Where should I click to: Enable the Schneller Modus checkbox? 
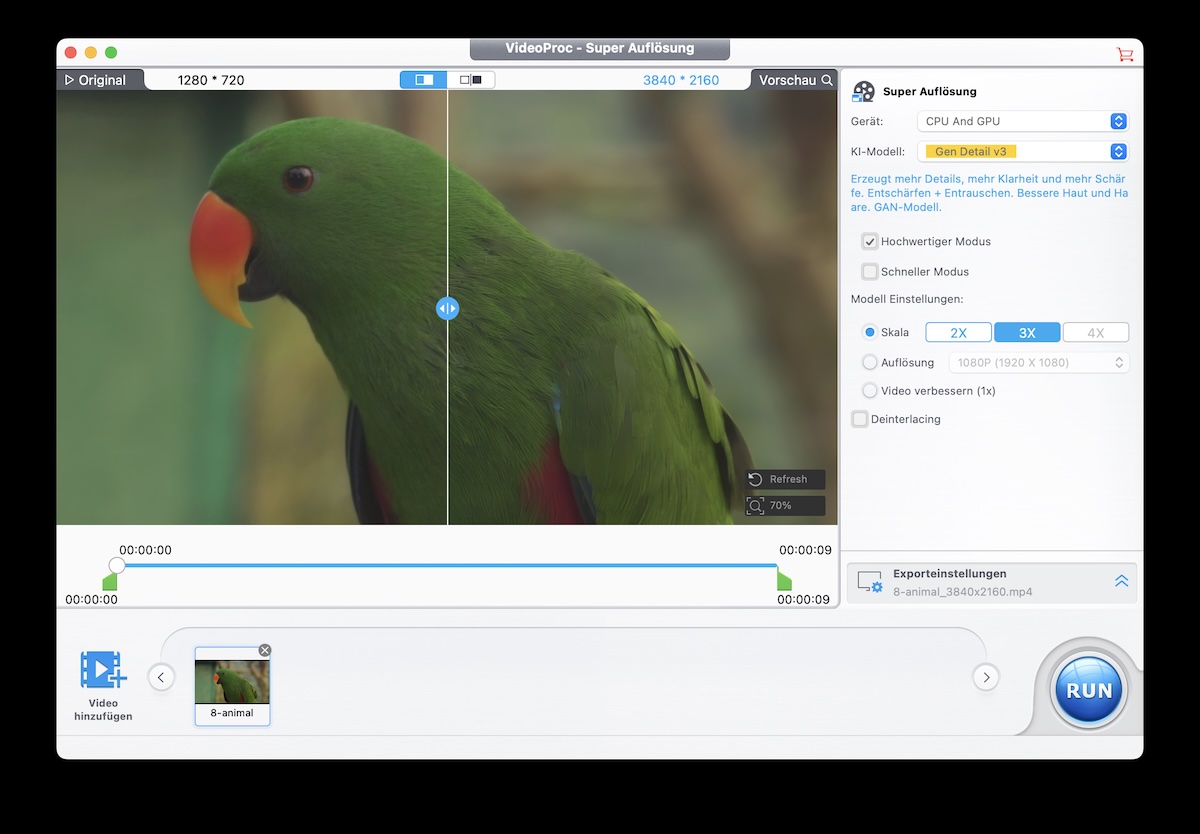870,272
